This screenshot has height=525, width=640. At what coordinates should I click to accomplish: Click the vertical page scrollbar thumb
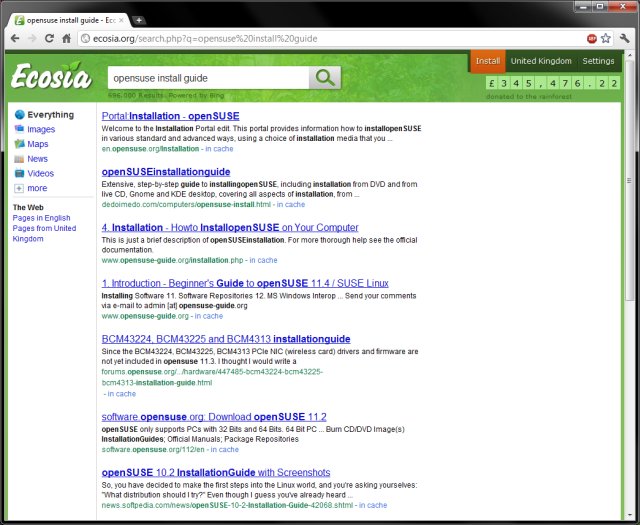629,180
